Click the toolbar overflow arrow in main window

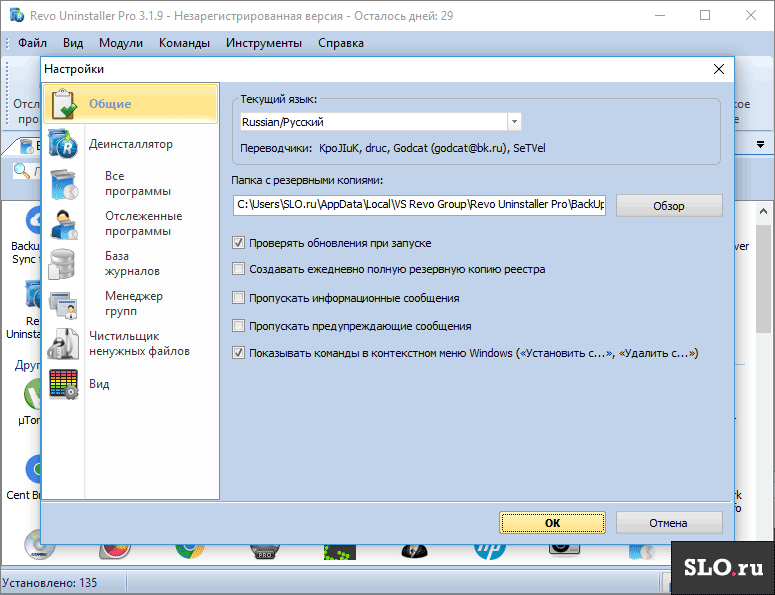tap(760, 145)
